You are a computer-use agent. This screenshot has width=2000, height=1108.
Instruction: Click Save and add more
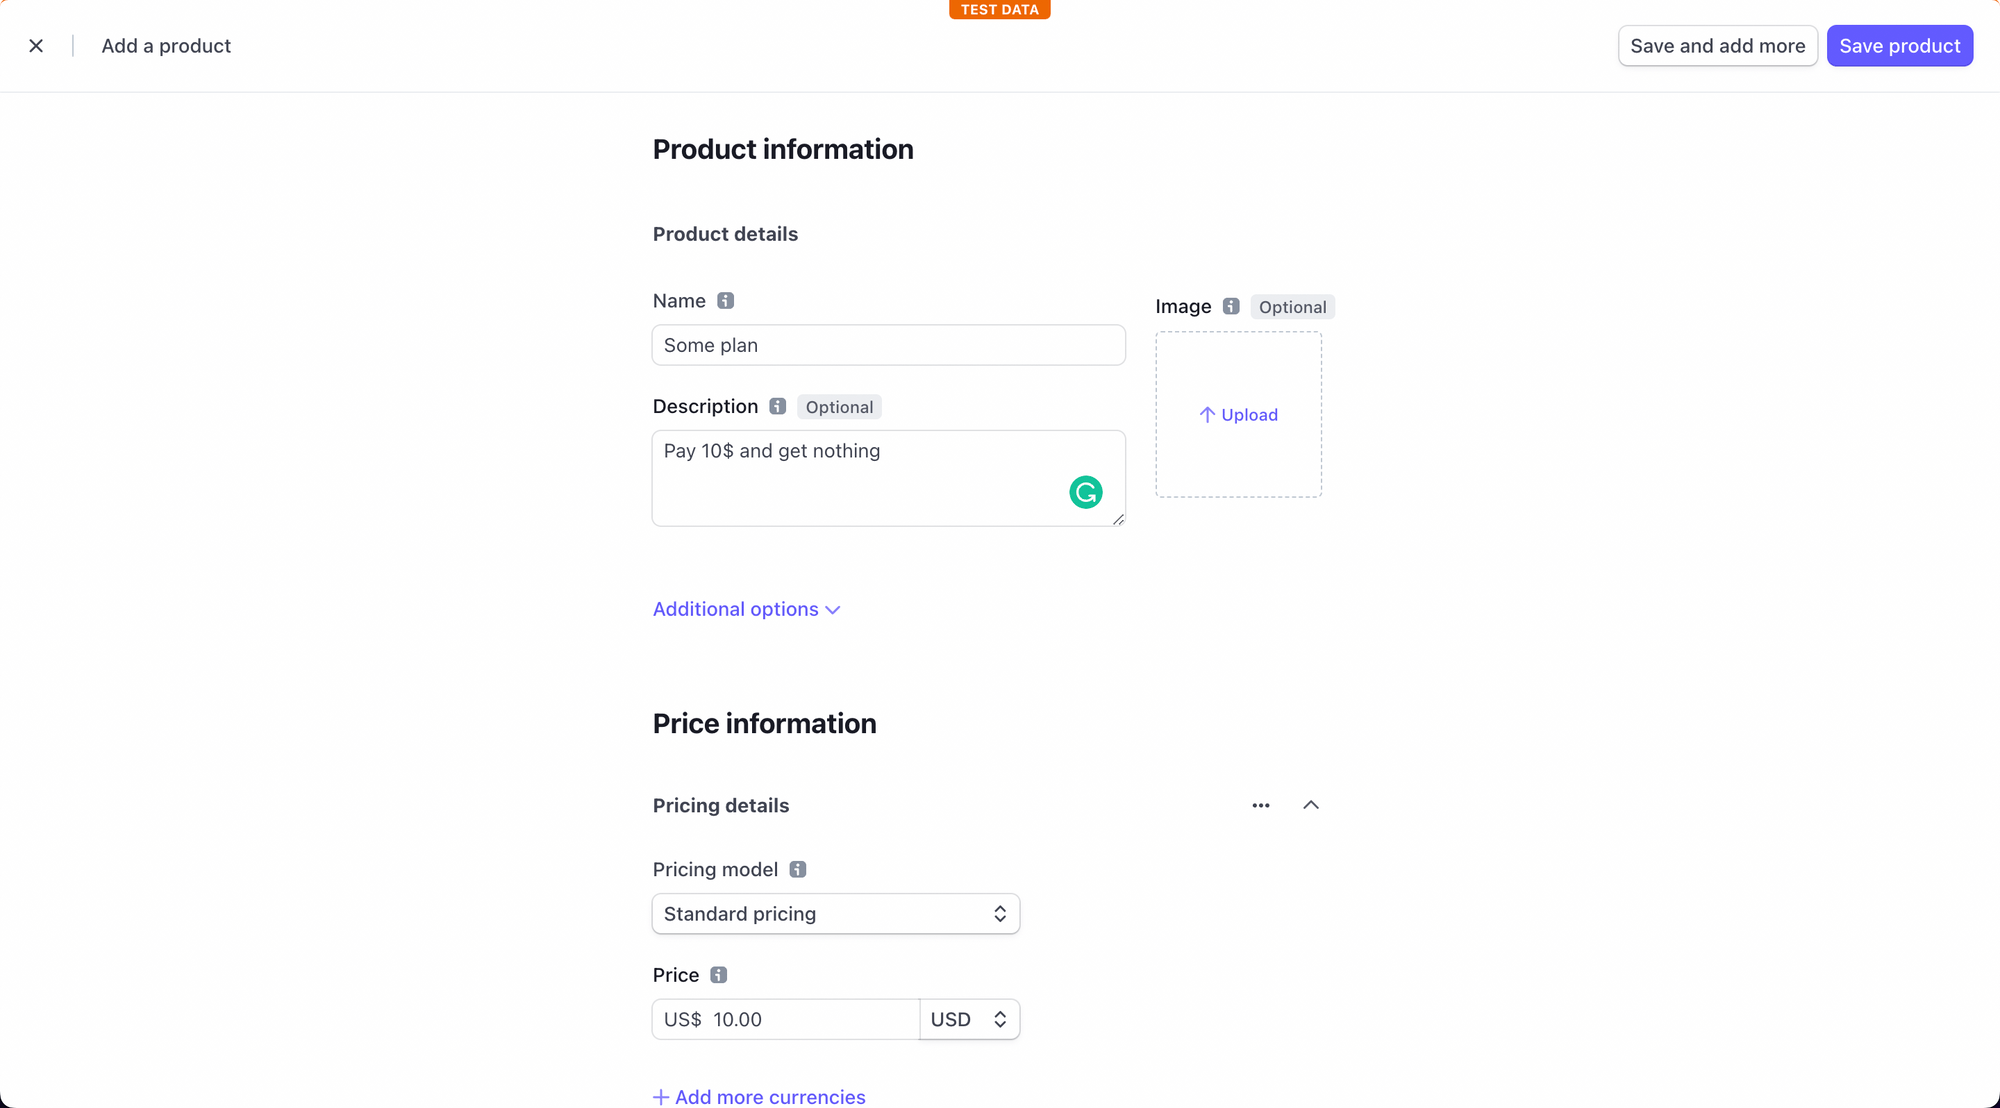click(1717, 45)
